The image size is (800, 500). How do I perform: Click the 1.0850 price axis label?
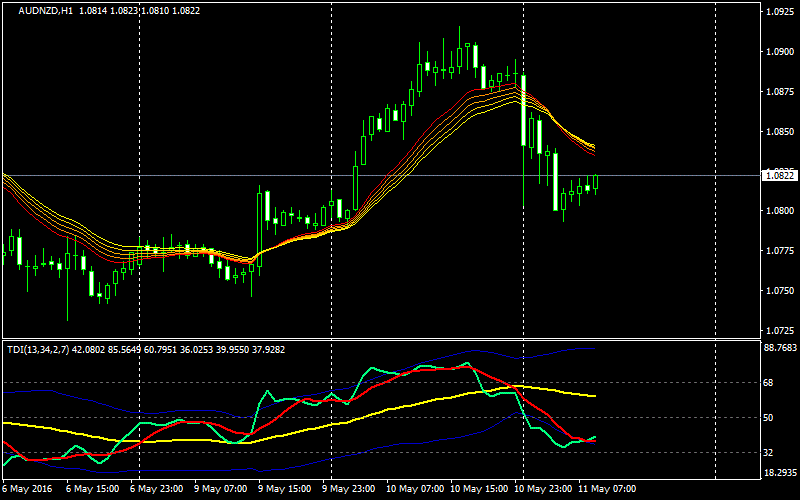pyautogui.click(x=778, y=131)
